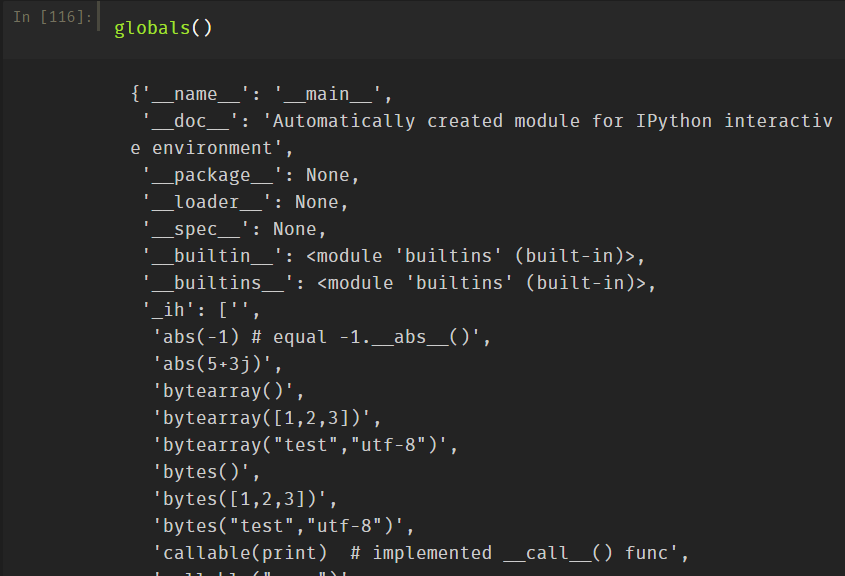This screenshot has height=576, width=845.
Task: Click the 'bytes("test","utf-8")' history entry
Action: [x=283, y=526]
